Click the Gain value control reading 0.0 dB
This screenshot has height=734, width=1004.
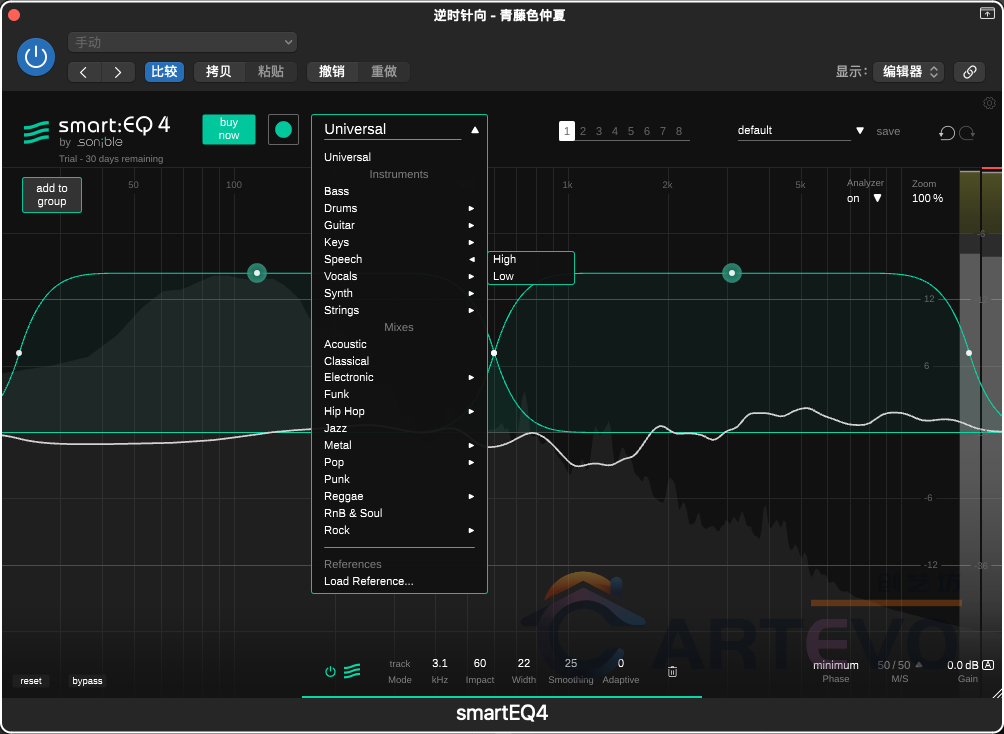[963, 665]
